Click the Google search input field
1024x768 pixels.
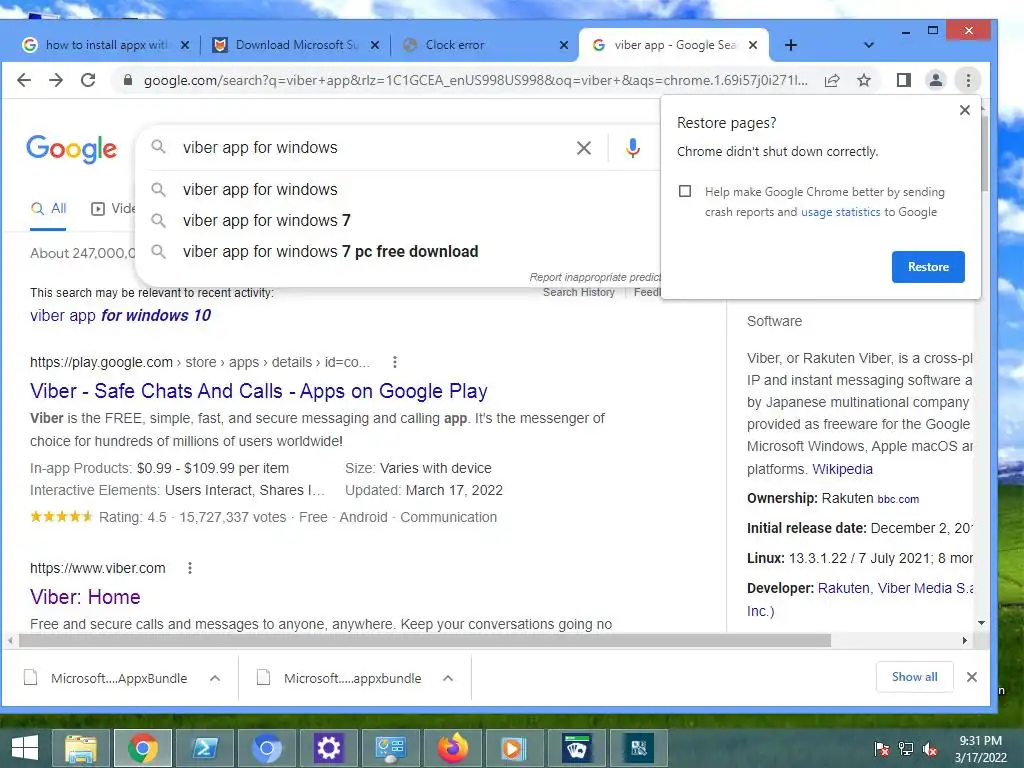(372, 148)
